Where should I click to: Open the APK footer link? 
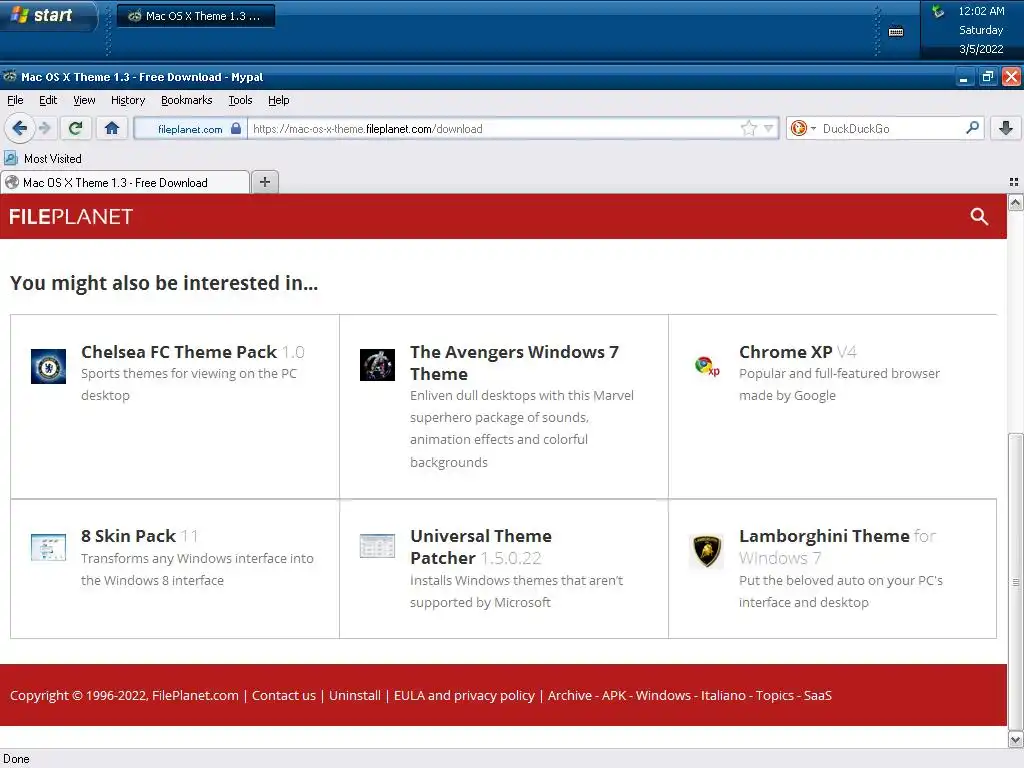coord(614,696)
